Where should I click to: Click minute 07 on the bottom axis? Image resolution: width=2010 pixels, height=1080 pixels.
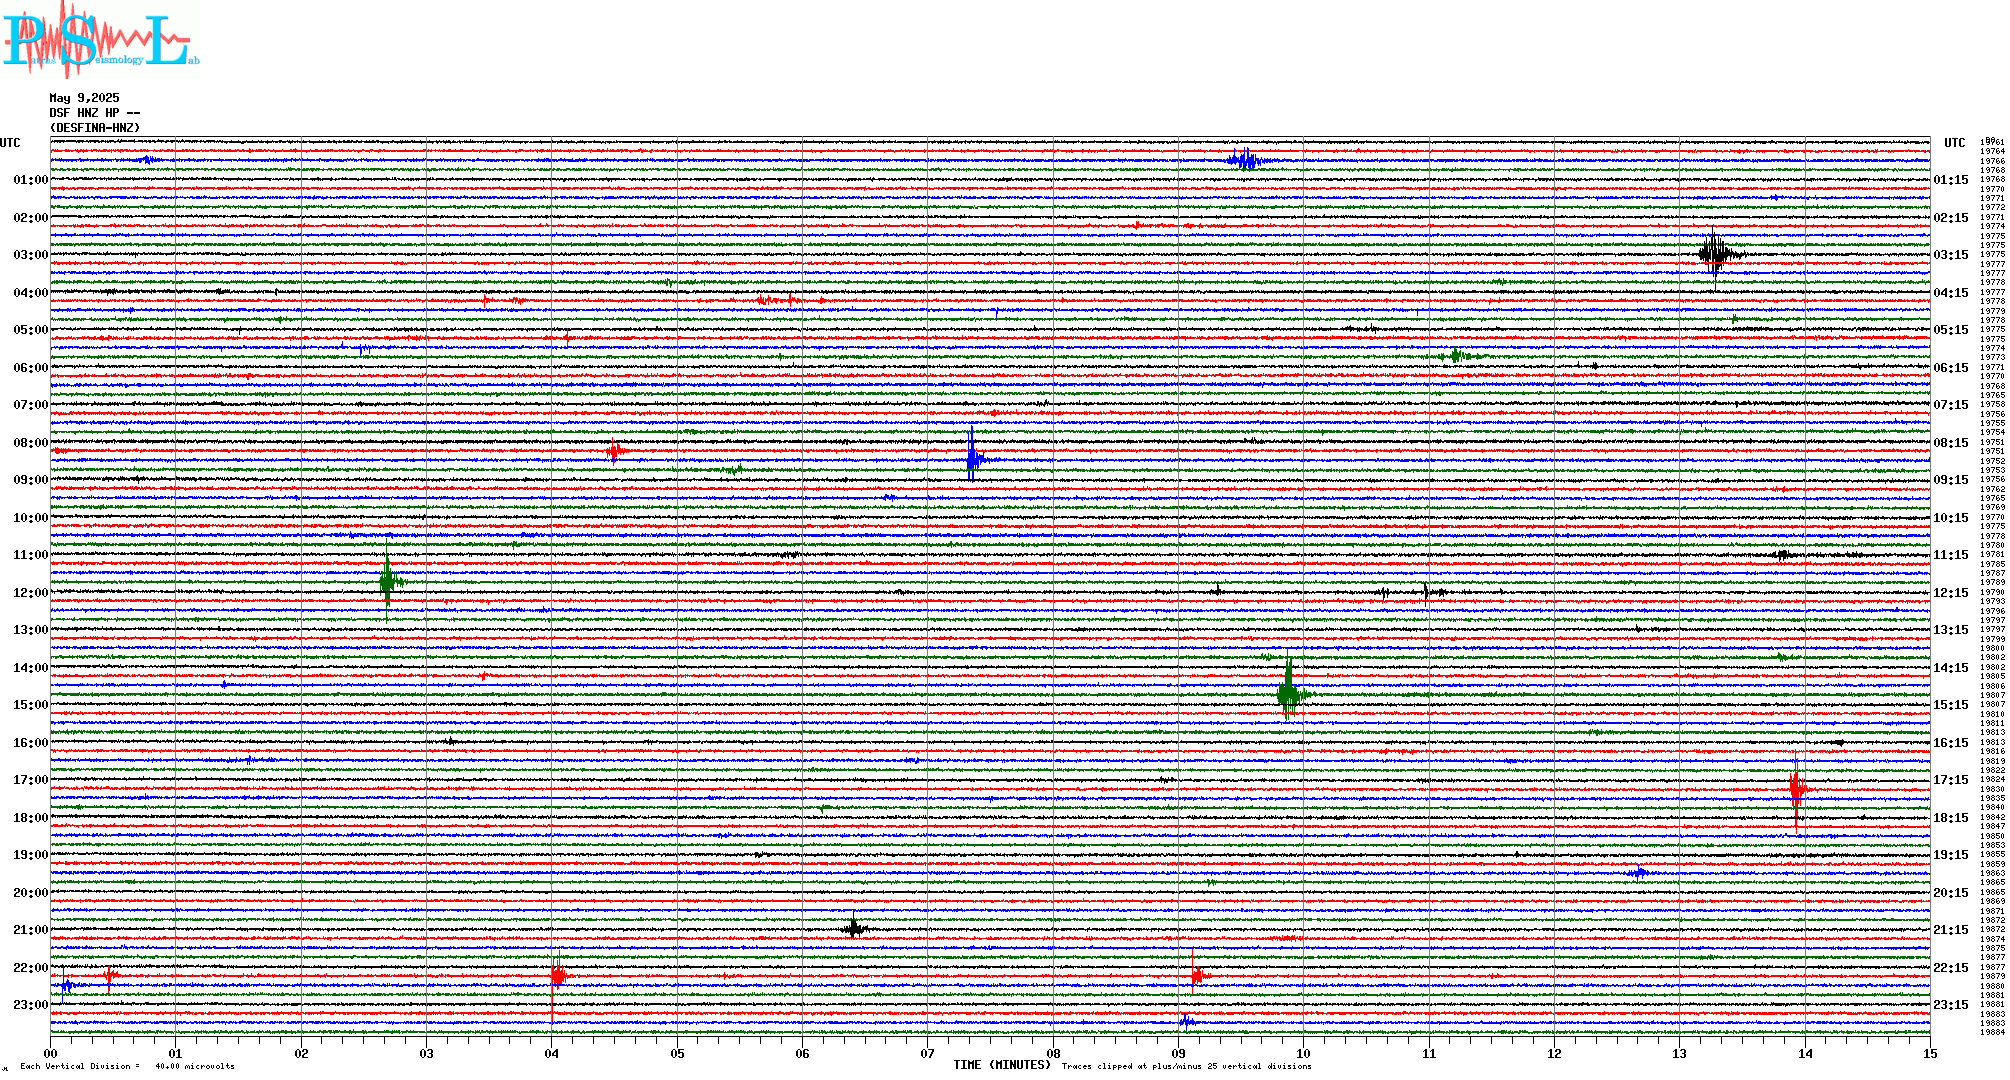928,1053
